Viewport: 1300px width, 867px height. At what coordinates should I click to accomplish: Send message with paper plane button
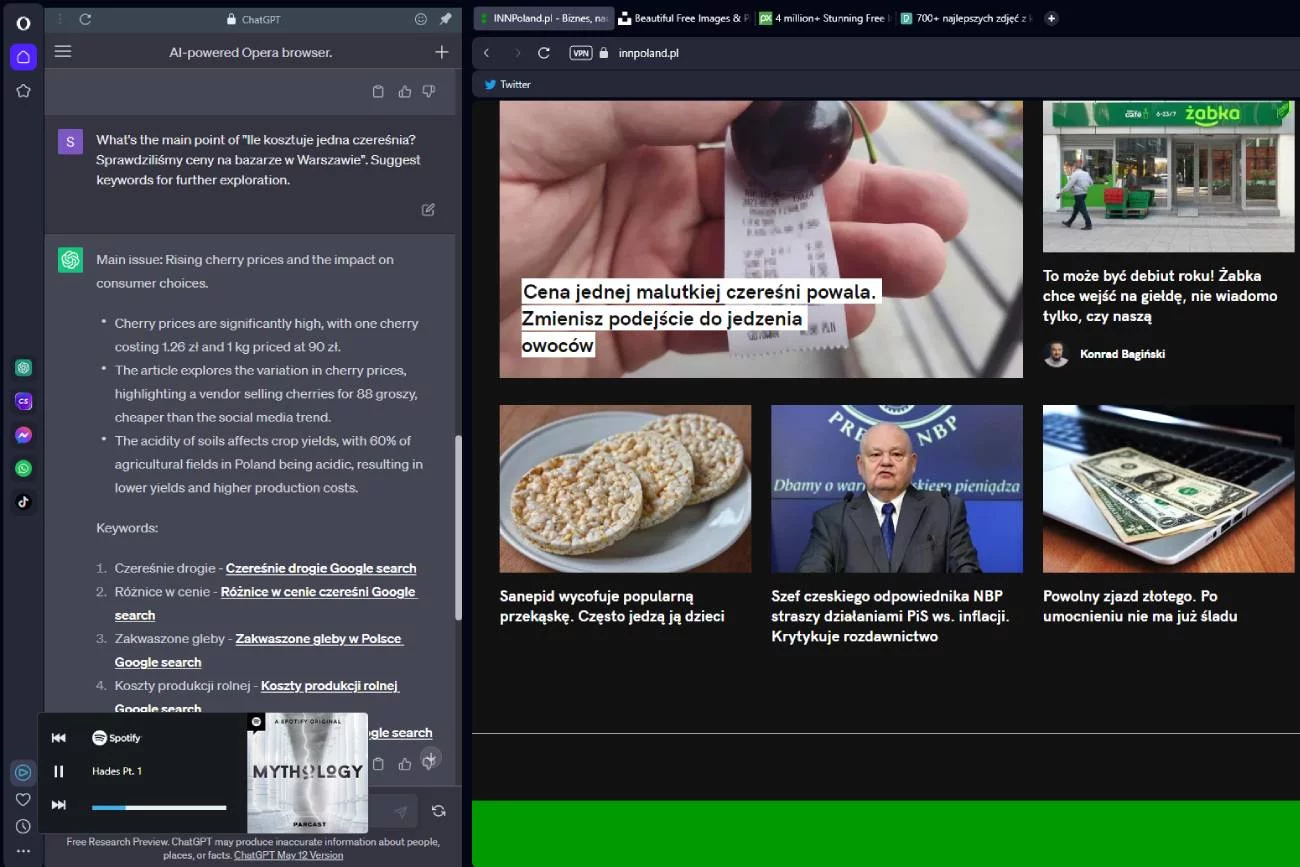tap(400, 812)
